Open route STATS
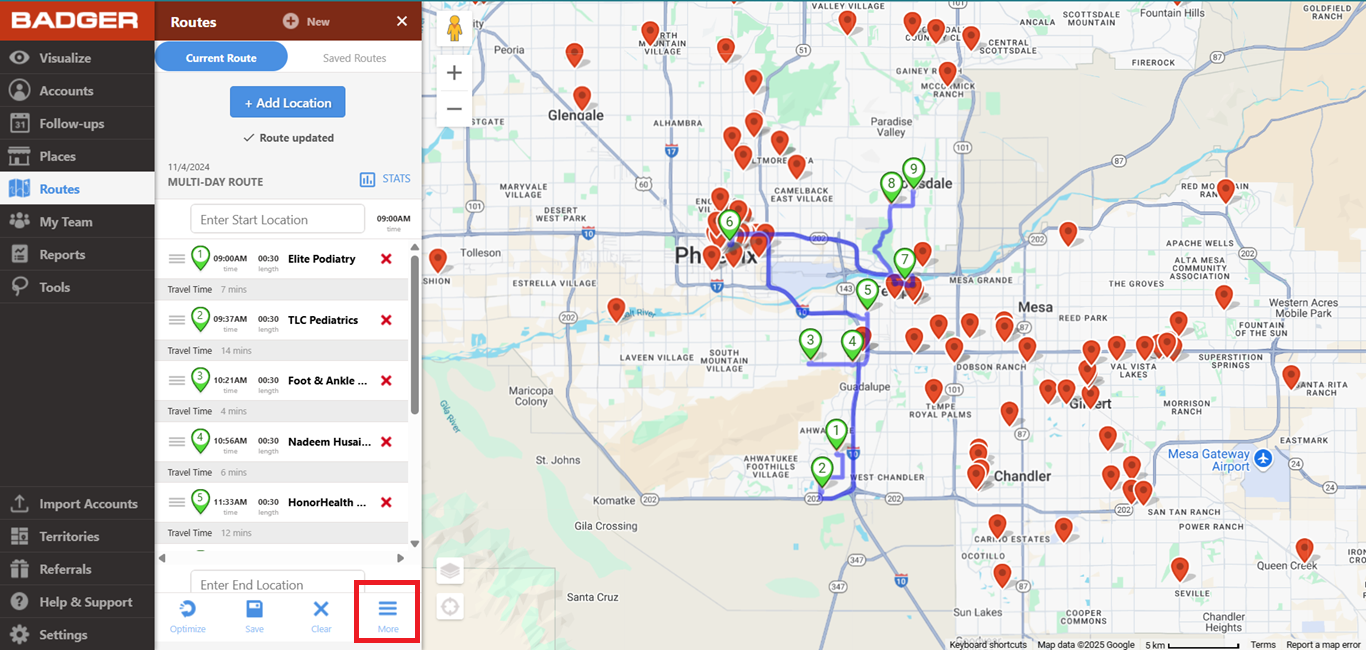Viewport: 1366px width, 650px height. [386, 179]
